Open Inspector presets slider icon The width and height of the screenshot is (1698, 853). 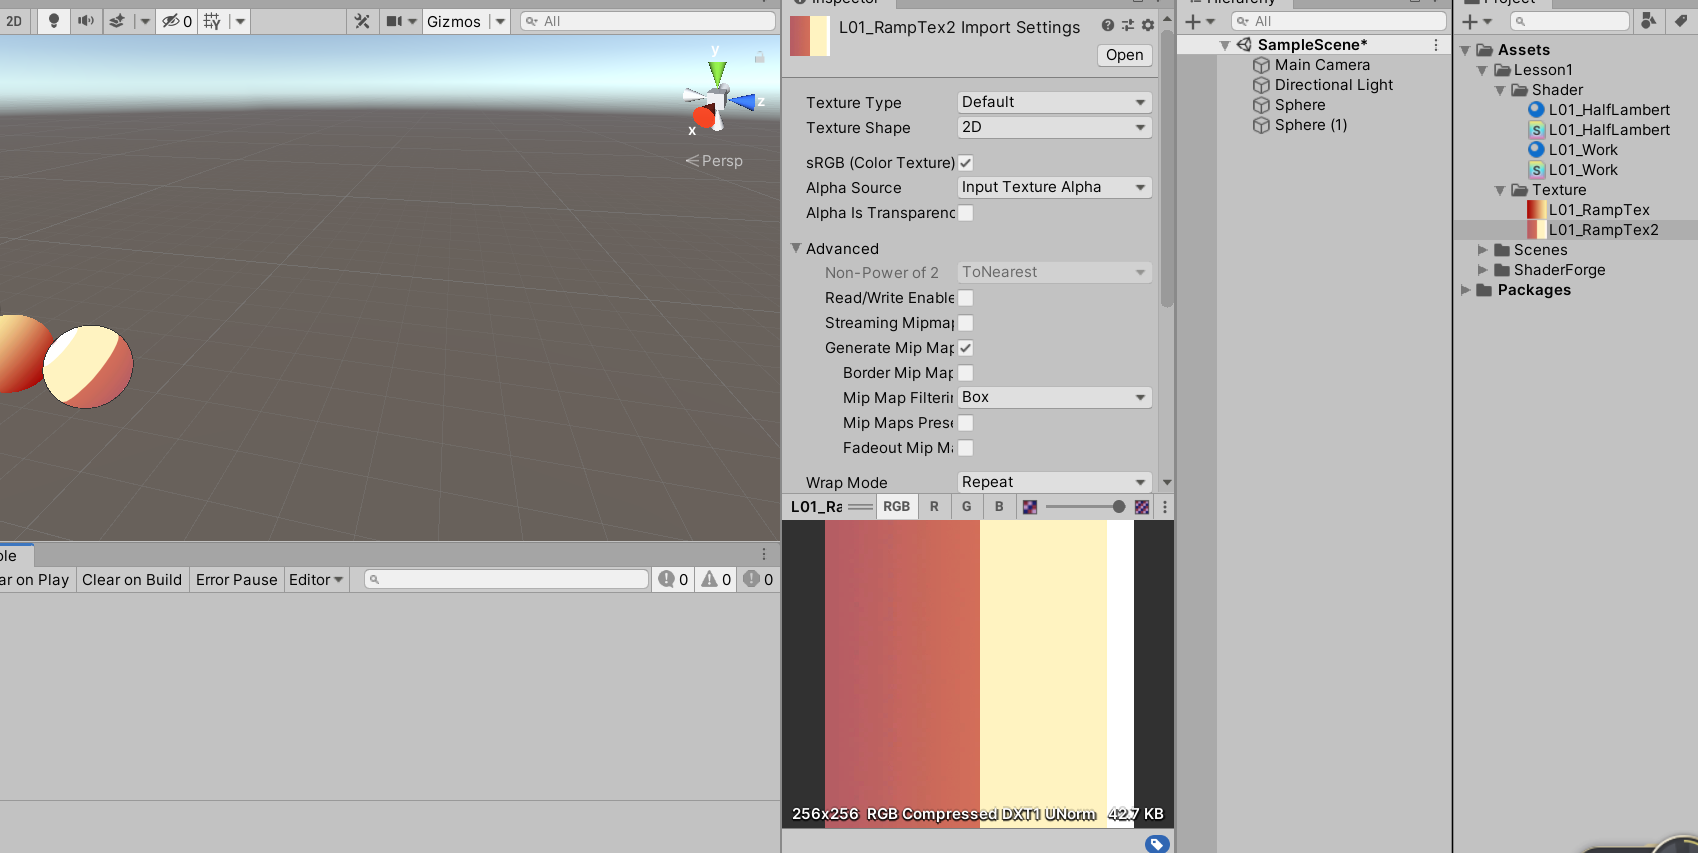pos(1128,26)
